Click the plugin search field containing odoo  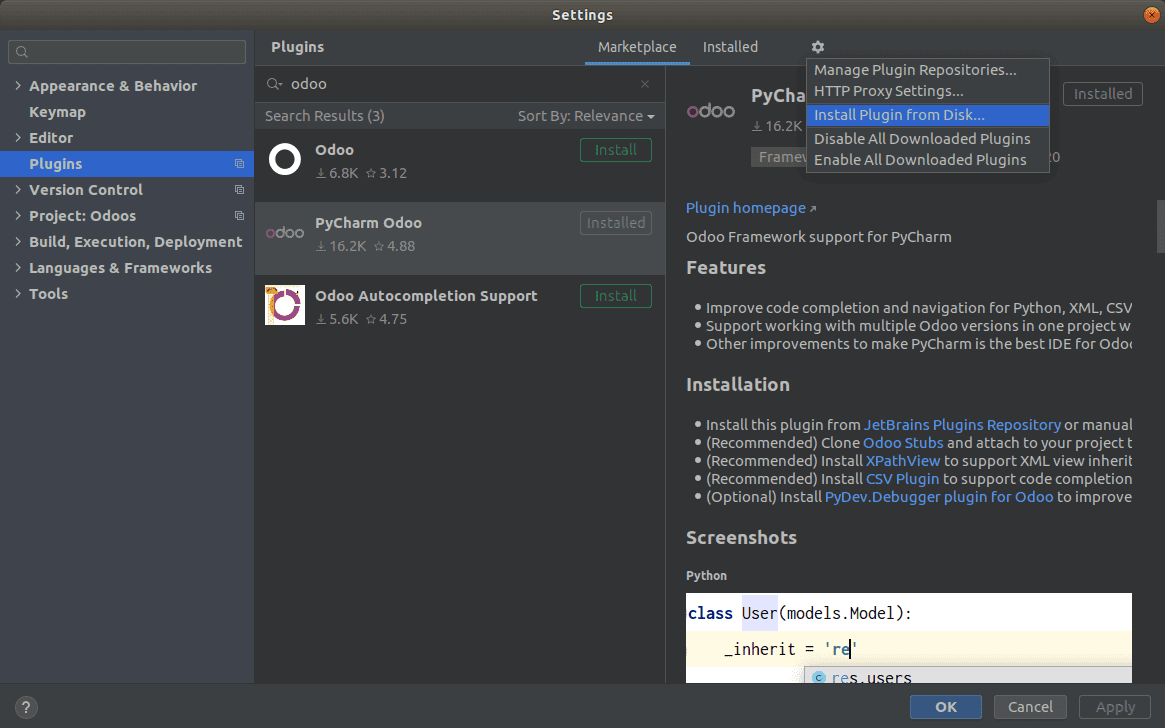461,84
